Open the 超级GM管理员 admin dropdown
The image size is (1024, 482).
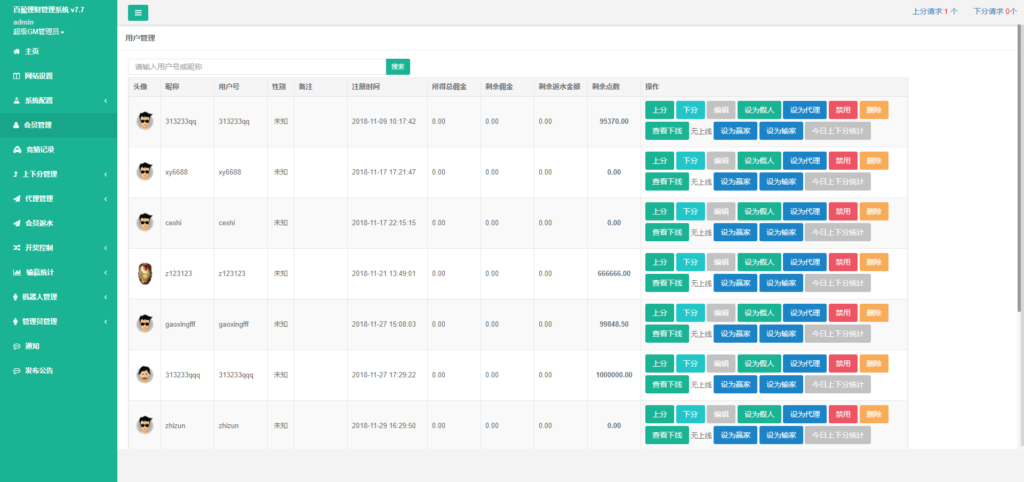click(39, 31)
